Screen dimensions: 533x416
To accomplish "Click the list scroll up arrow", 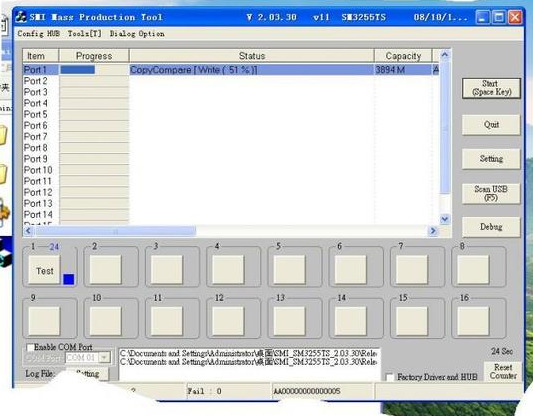I will point(445,54).
